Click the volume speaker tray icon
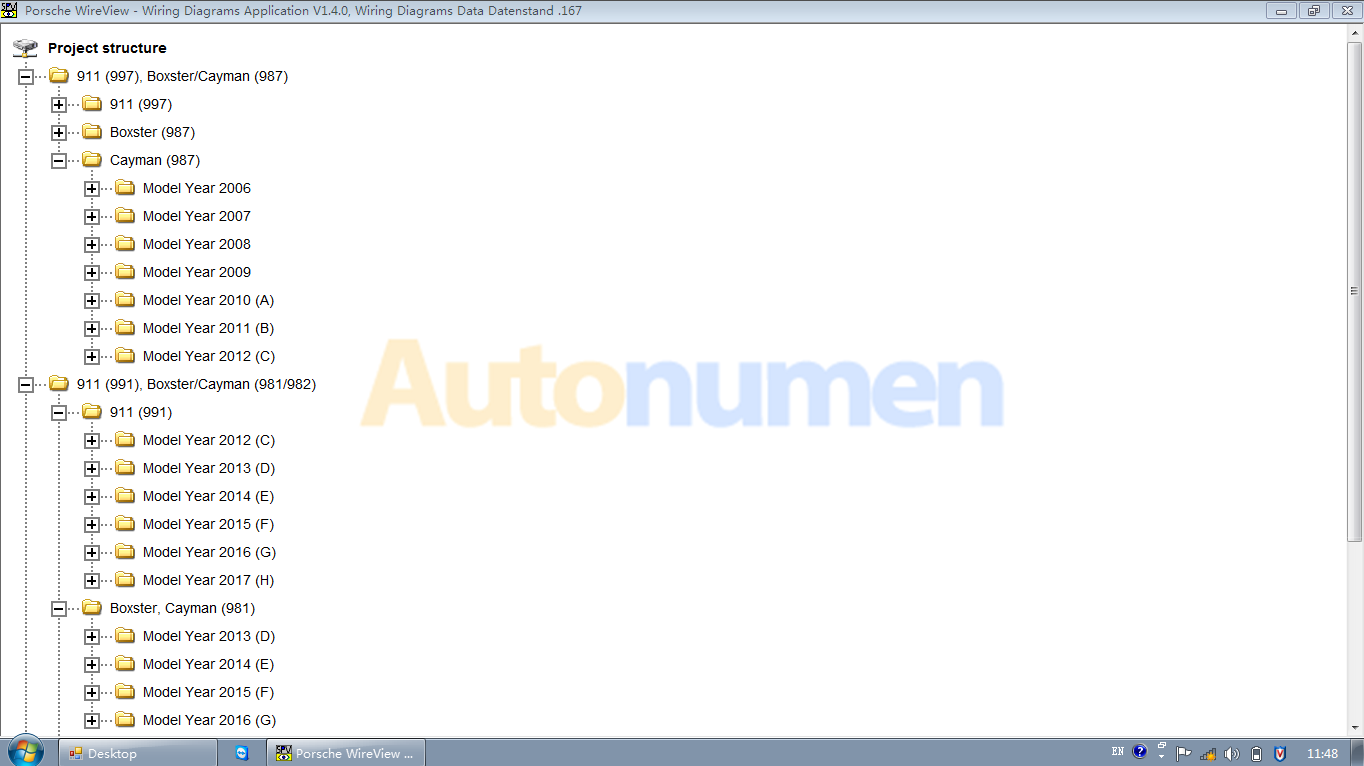This screenshot has height=766, width=1364. tap(1232, 754)
